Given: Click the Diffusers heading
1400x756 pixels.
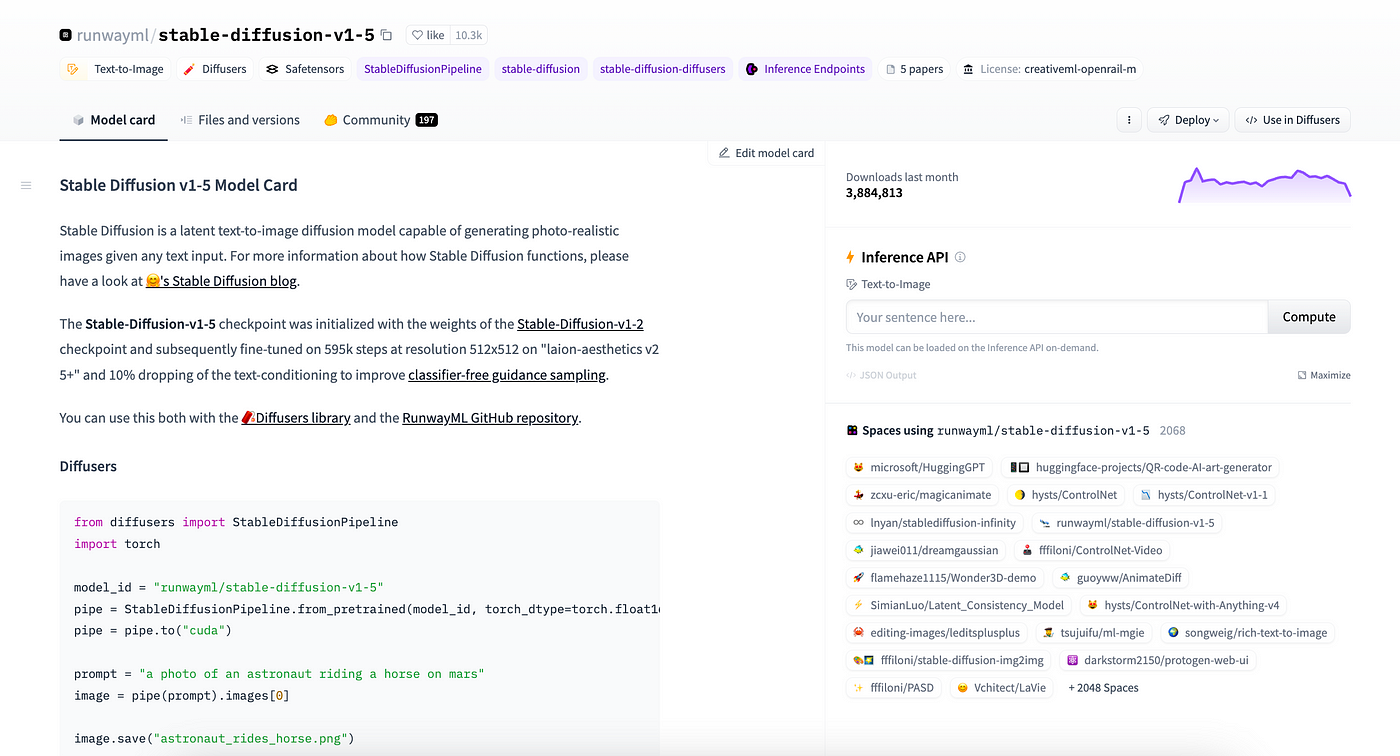Looking at the screenshot, I should (x=88, y=466).
